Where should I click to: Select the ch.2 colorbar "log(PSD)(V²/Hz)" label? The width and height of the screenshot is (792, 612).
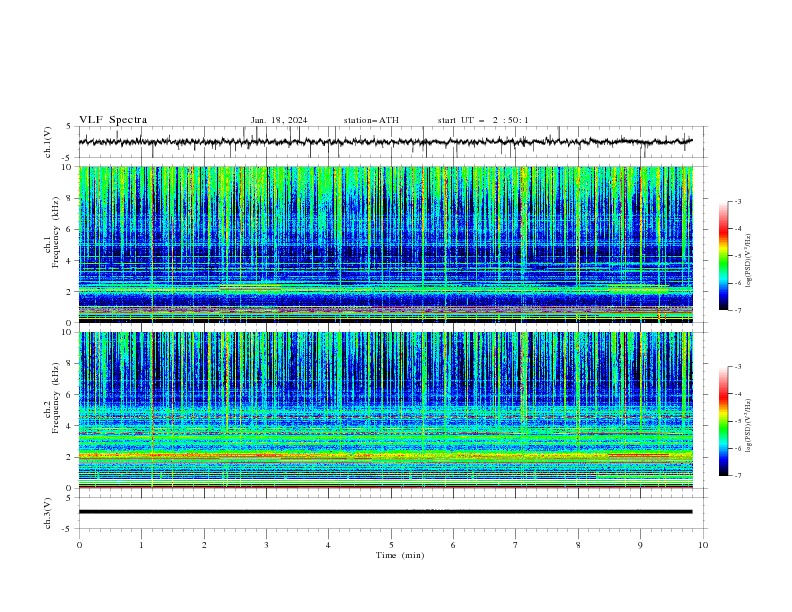click(x=748, y=426)
